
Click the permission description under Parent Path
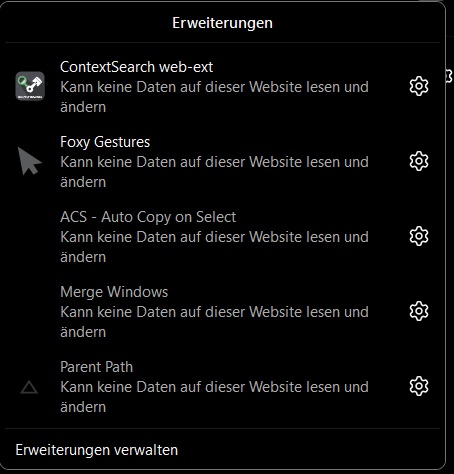click(x=214, y=397)
